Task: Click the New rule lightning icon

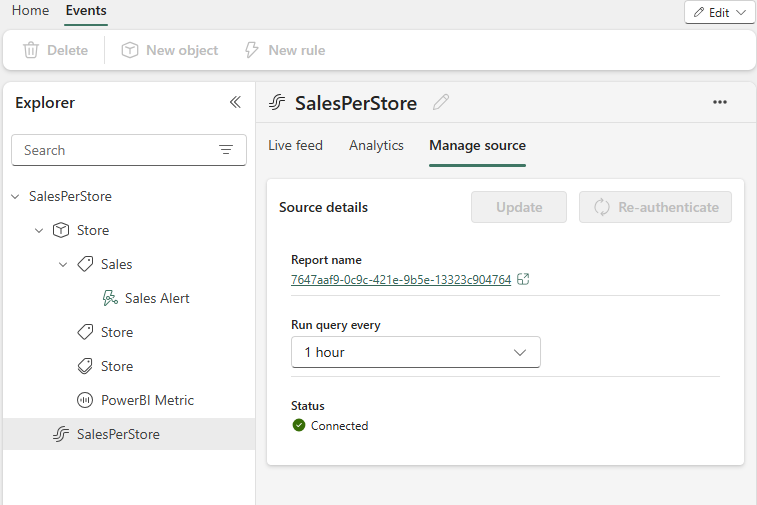Action: [x=252, y=50]
